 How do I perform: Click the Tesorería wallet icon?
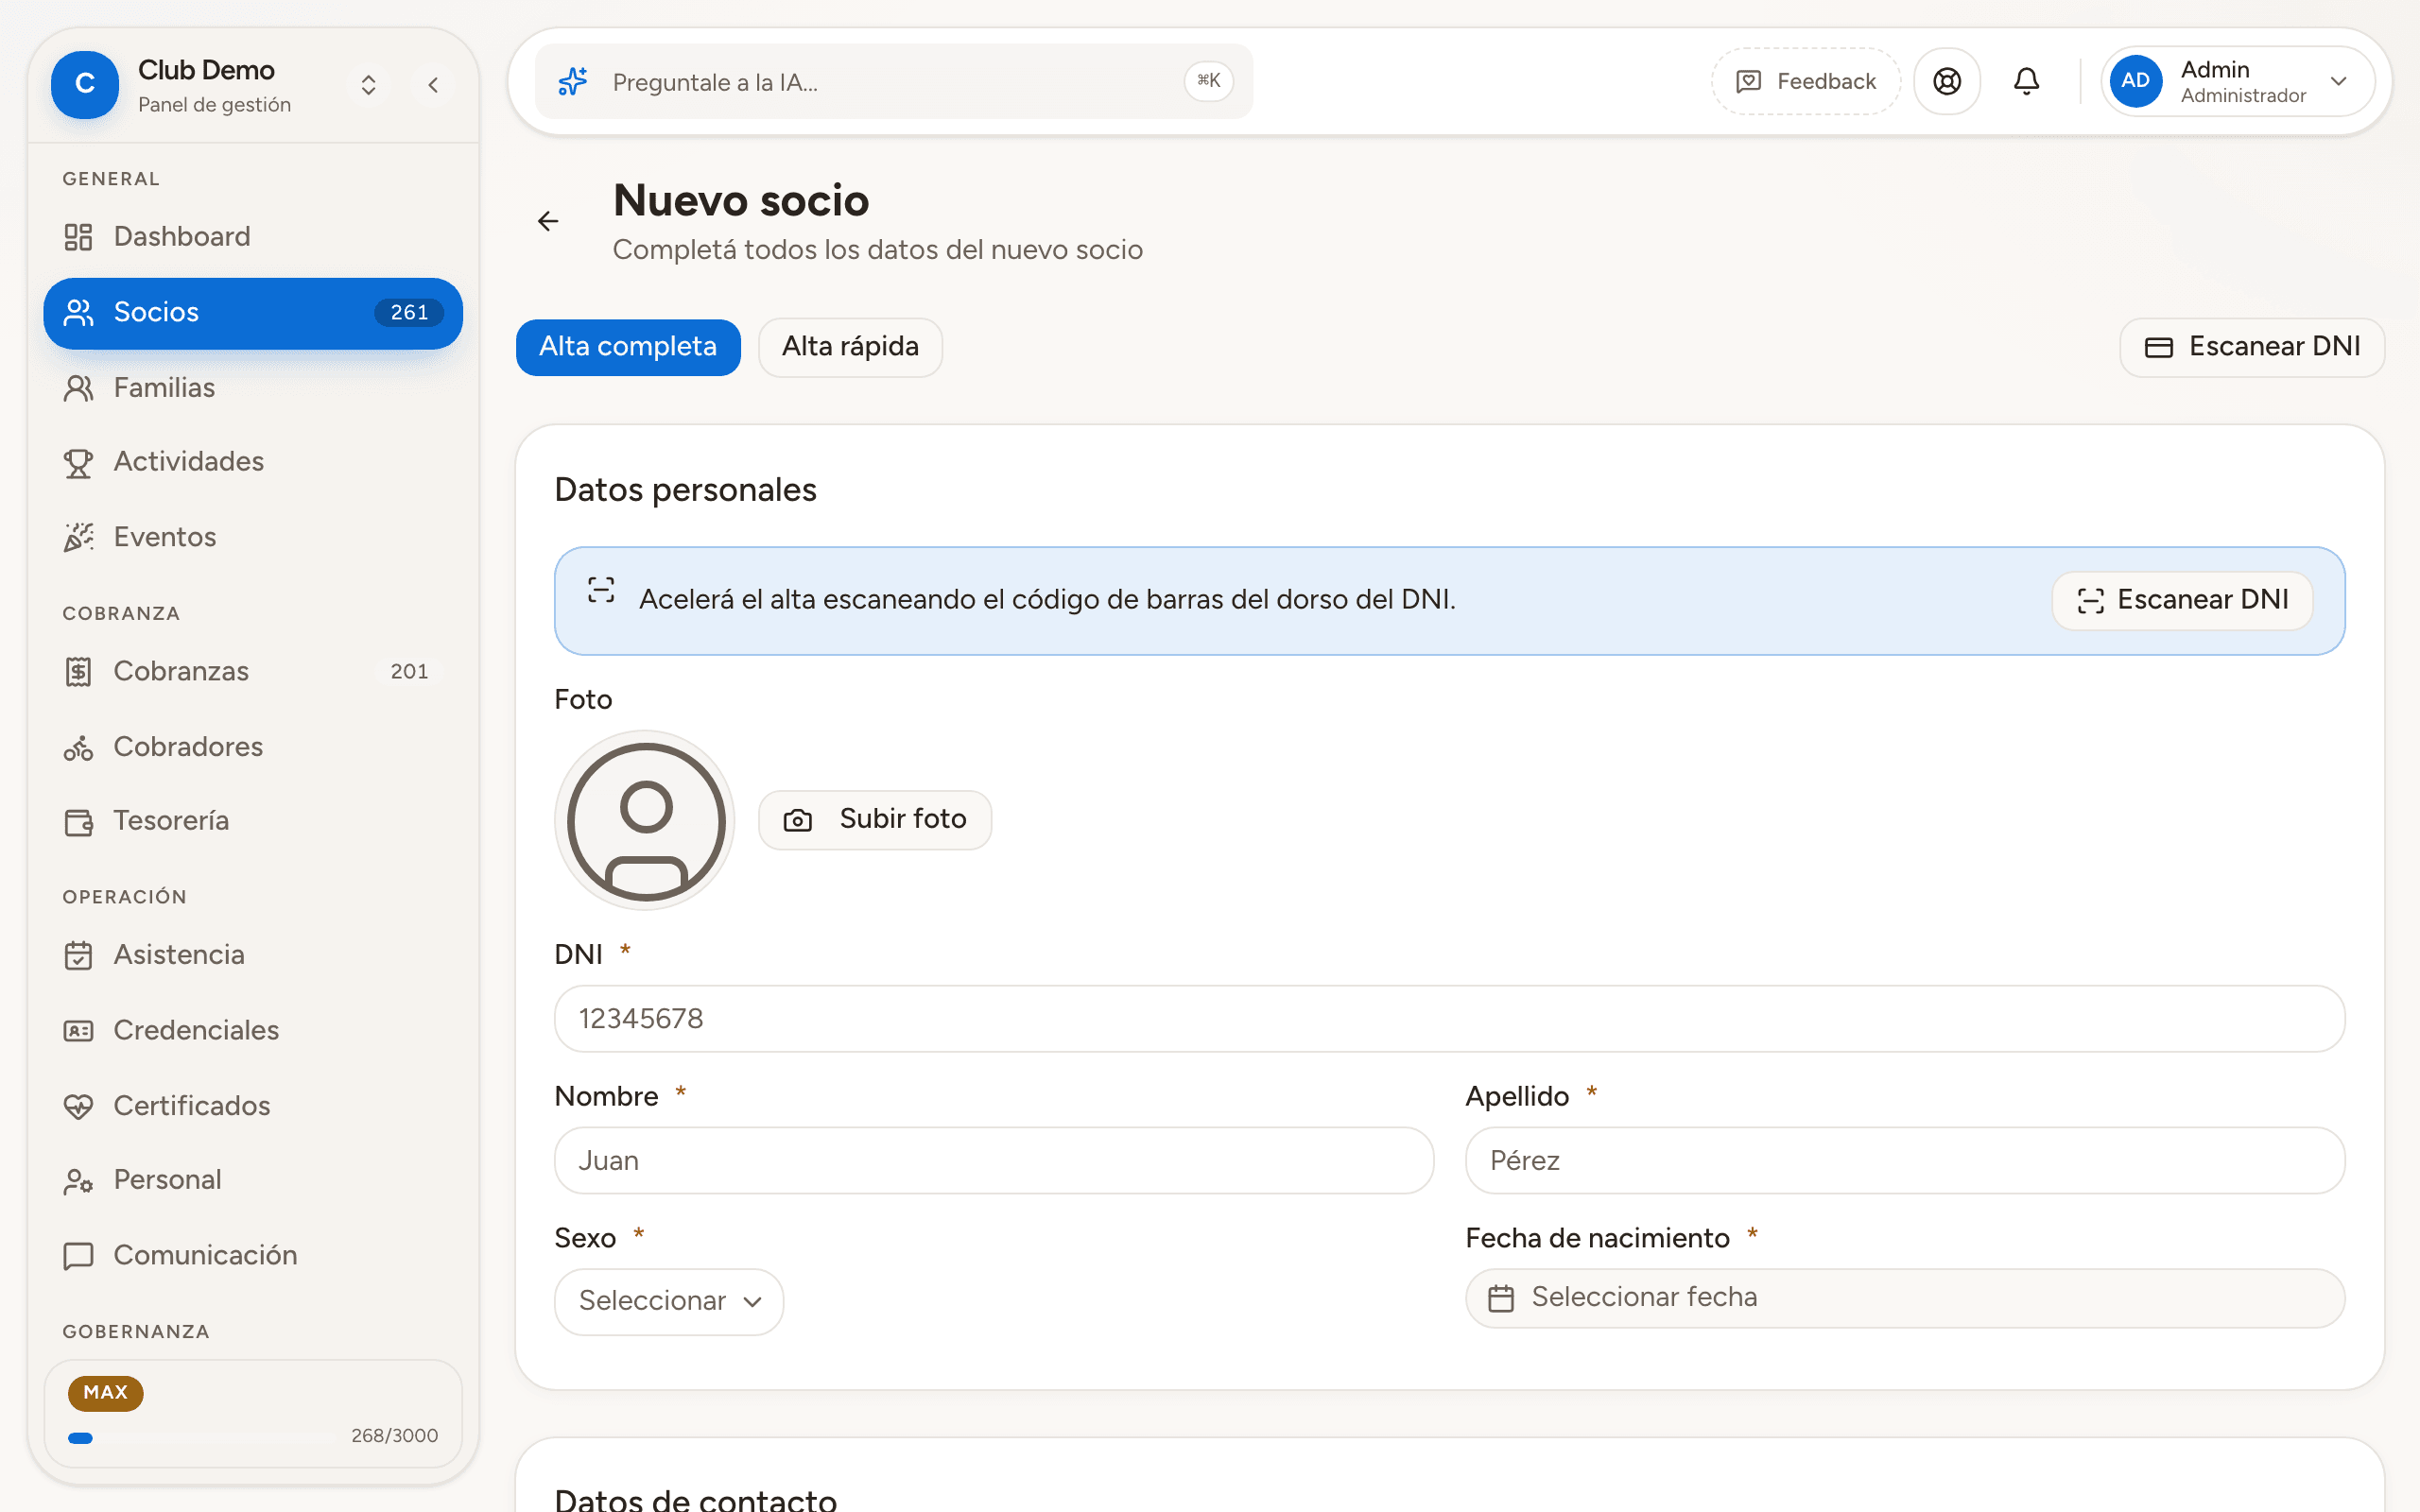[x=78, y=822]
